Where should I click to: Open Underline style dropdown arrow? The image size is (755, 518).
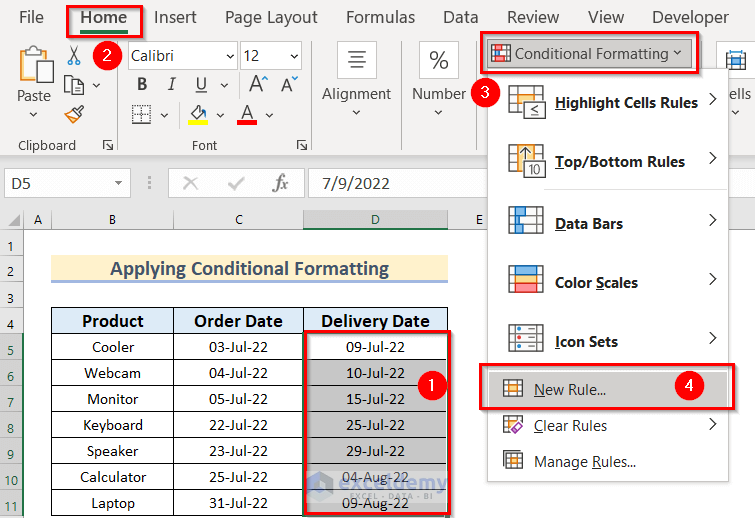tap(224, 85)
